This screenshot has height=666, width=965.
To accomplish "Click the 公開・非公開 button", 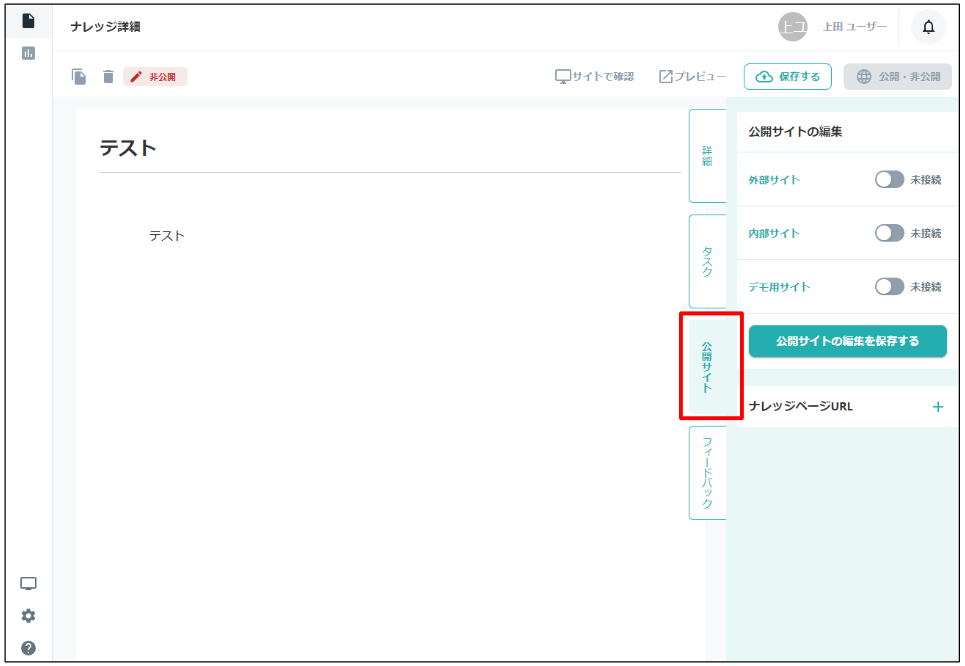I will [897, 77].
